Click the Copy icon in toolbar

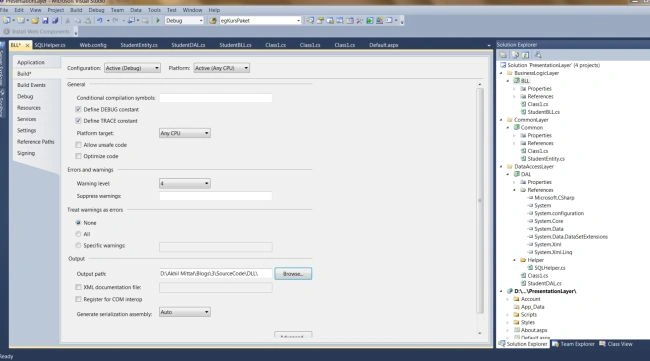point(78,20)
